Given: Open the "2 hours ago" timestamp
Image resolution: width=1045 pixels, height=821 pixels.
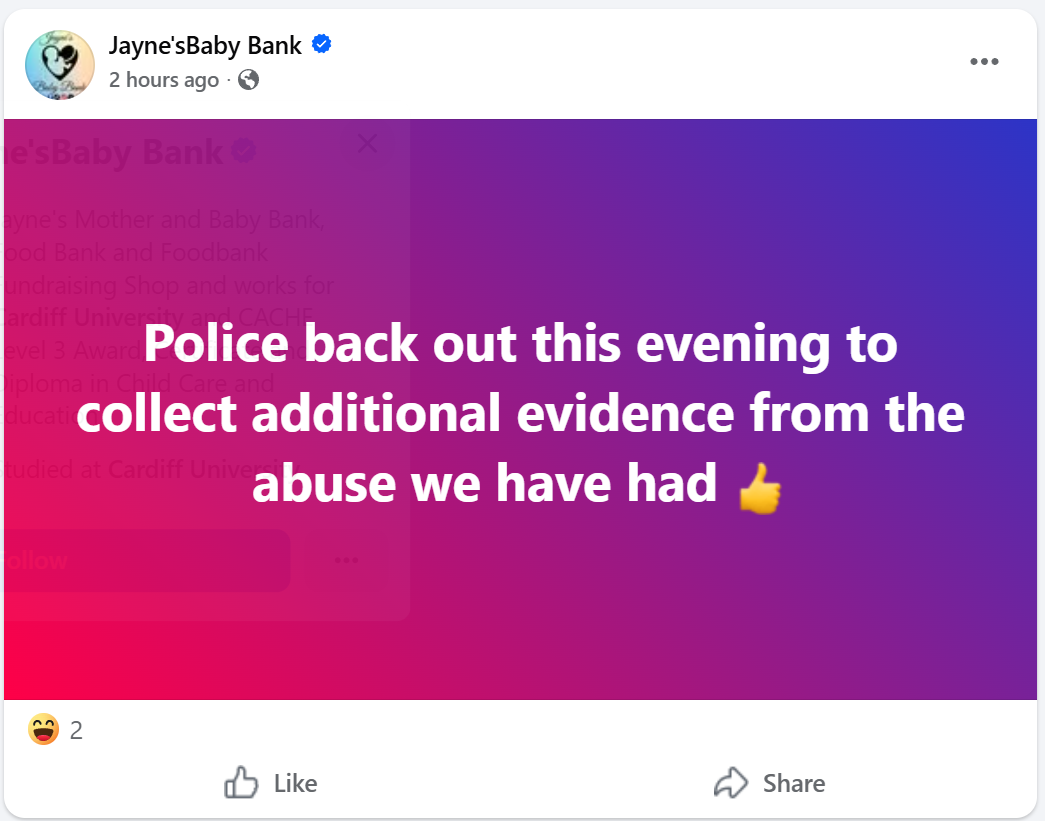Looking at the screenshot, I should [164, 80].
